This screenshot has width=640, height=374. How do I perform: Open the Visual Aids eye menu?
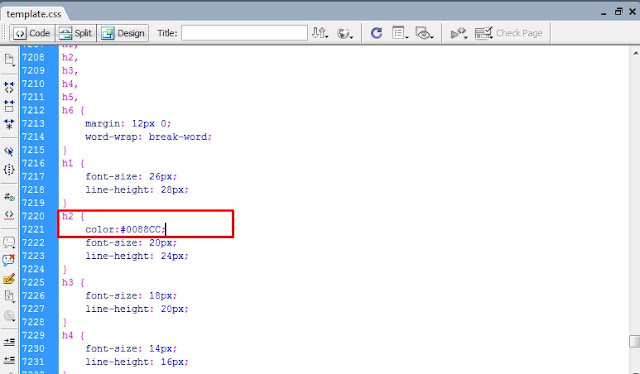(x=424, y=33)
